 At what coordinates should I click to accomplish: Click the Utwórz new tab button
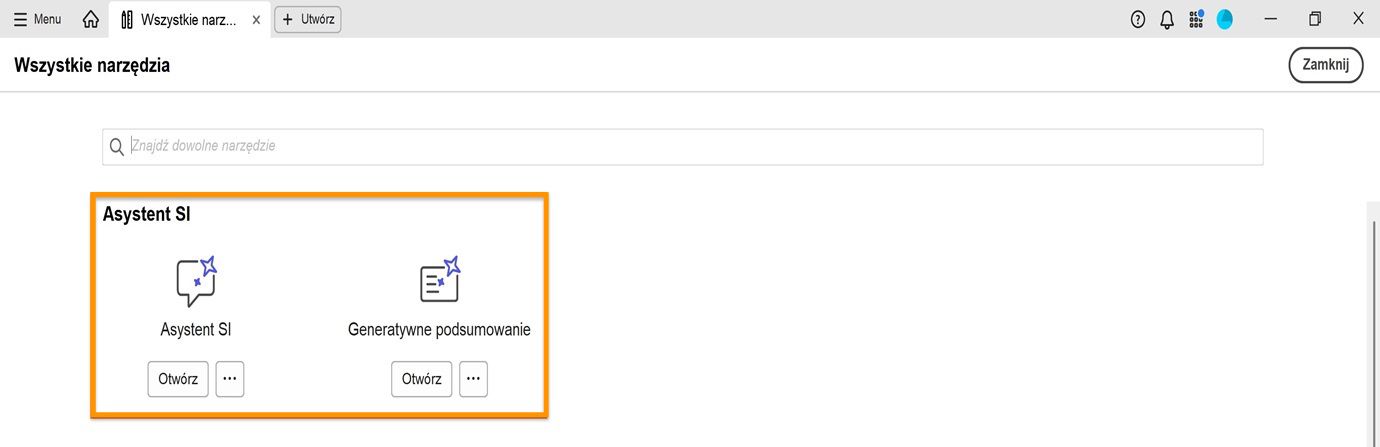[308, 19]
